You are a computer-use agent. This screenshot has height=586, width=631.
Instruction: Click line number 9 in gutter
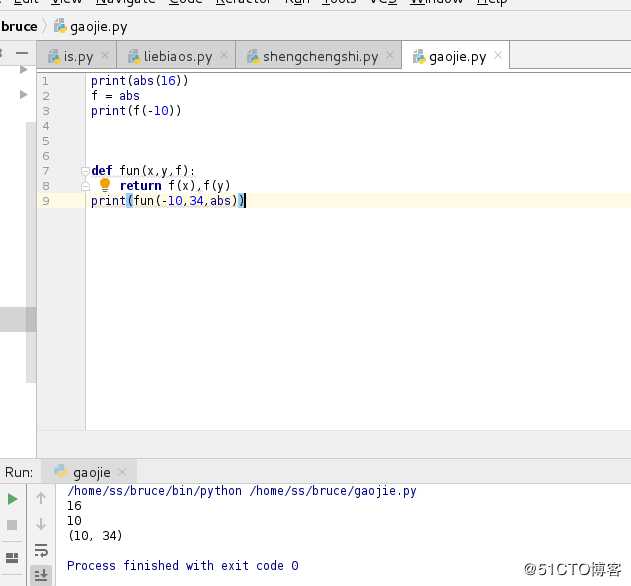tap(46, 201)
